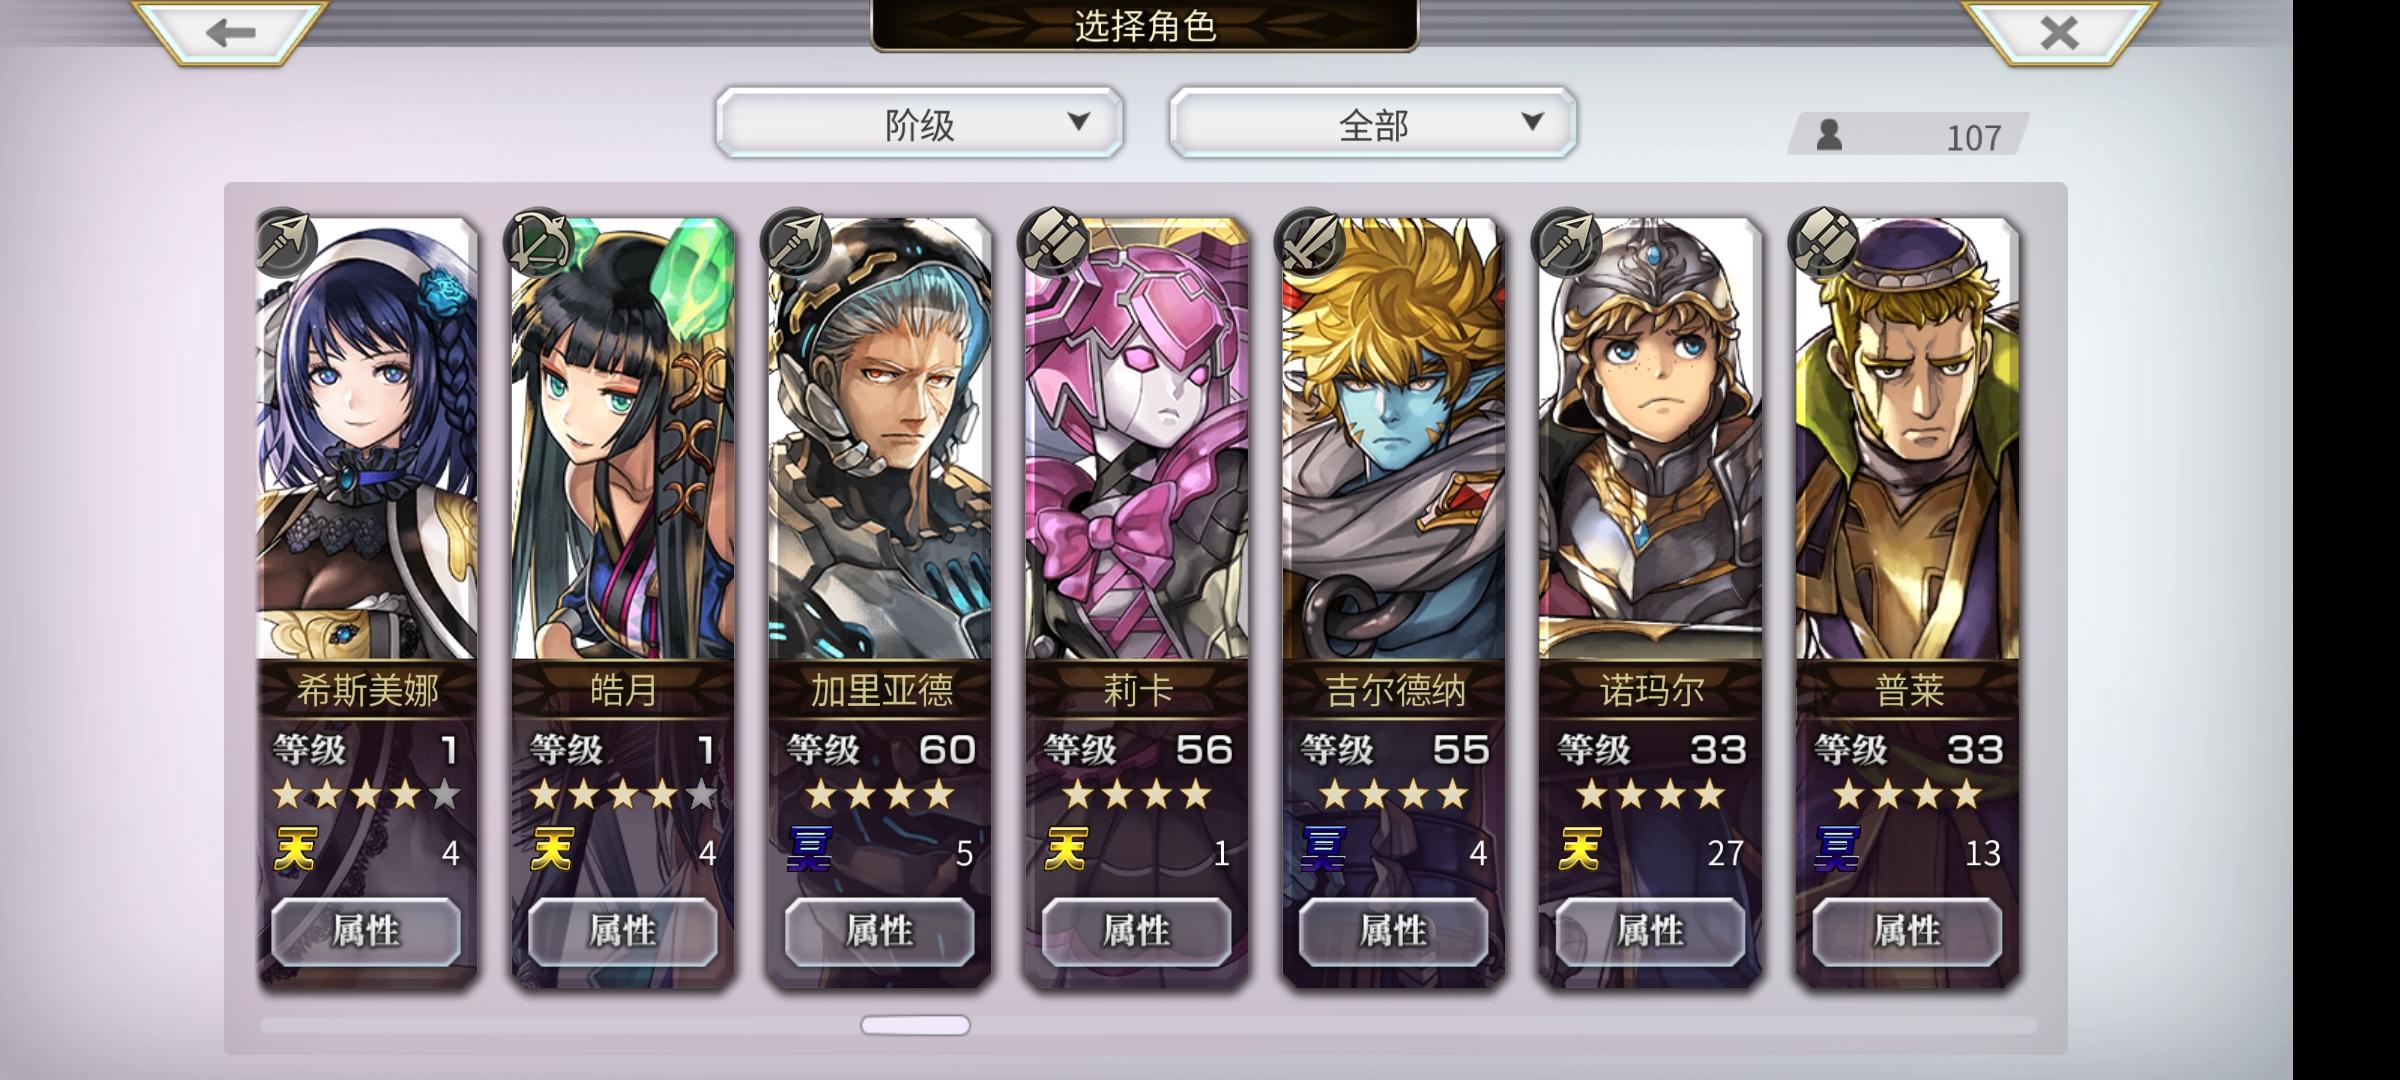Open 属性 for 莉卡
2400x1080 pixels.
pos(1136,931)
